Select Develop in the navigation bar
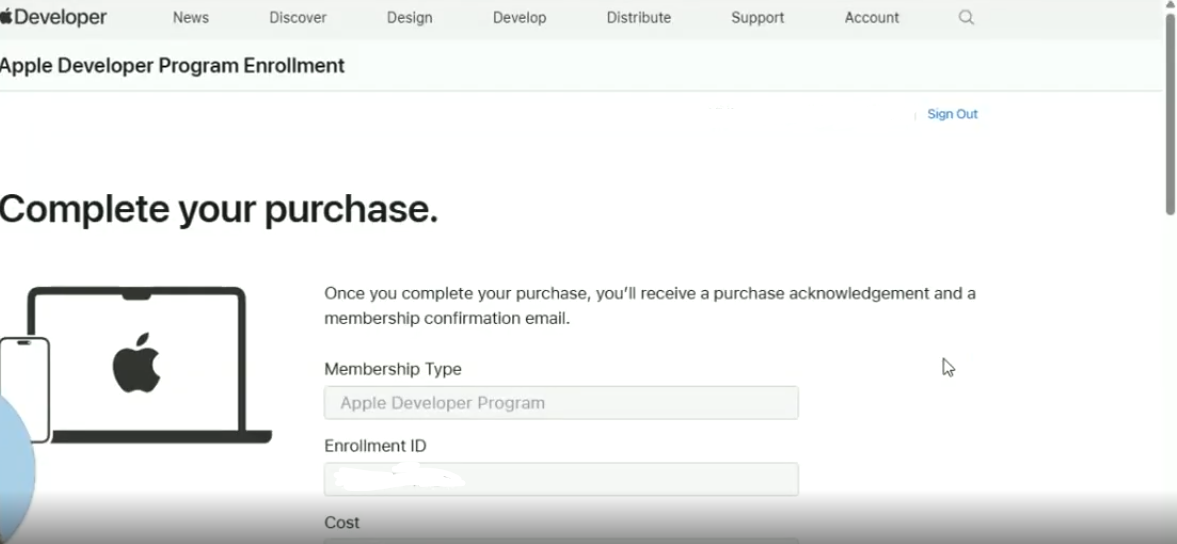 tap(520, 17)
